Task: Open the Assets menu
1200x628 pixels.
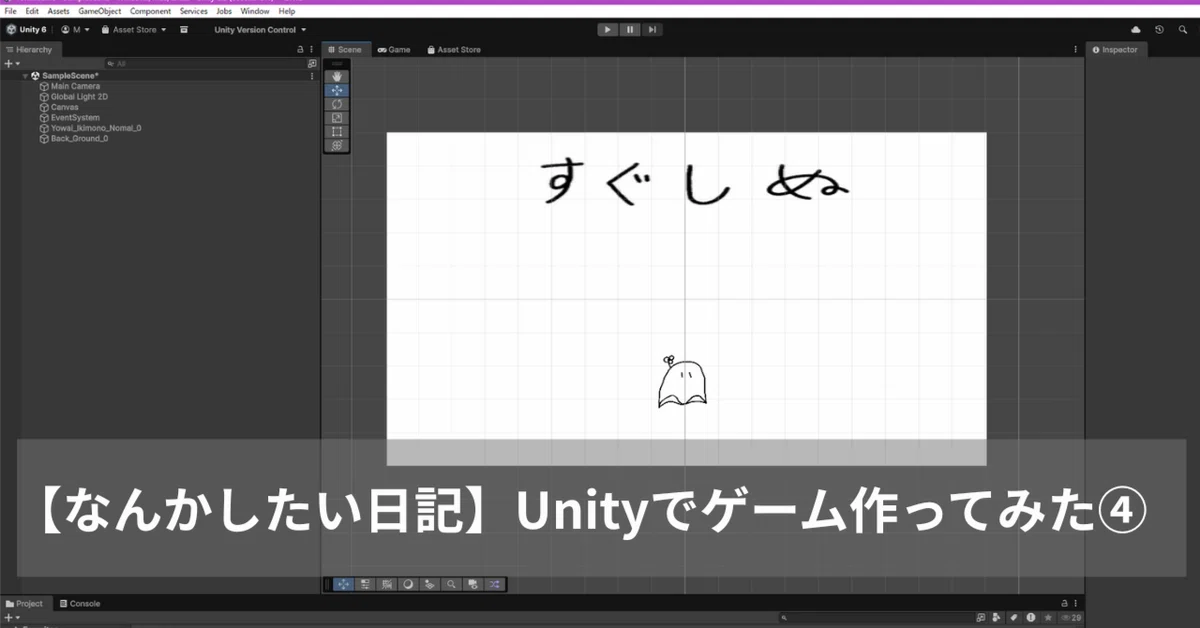Action: tap(59, 11)
